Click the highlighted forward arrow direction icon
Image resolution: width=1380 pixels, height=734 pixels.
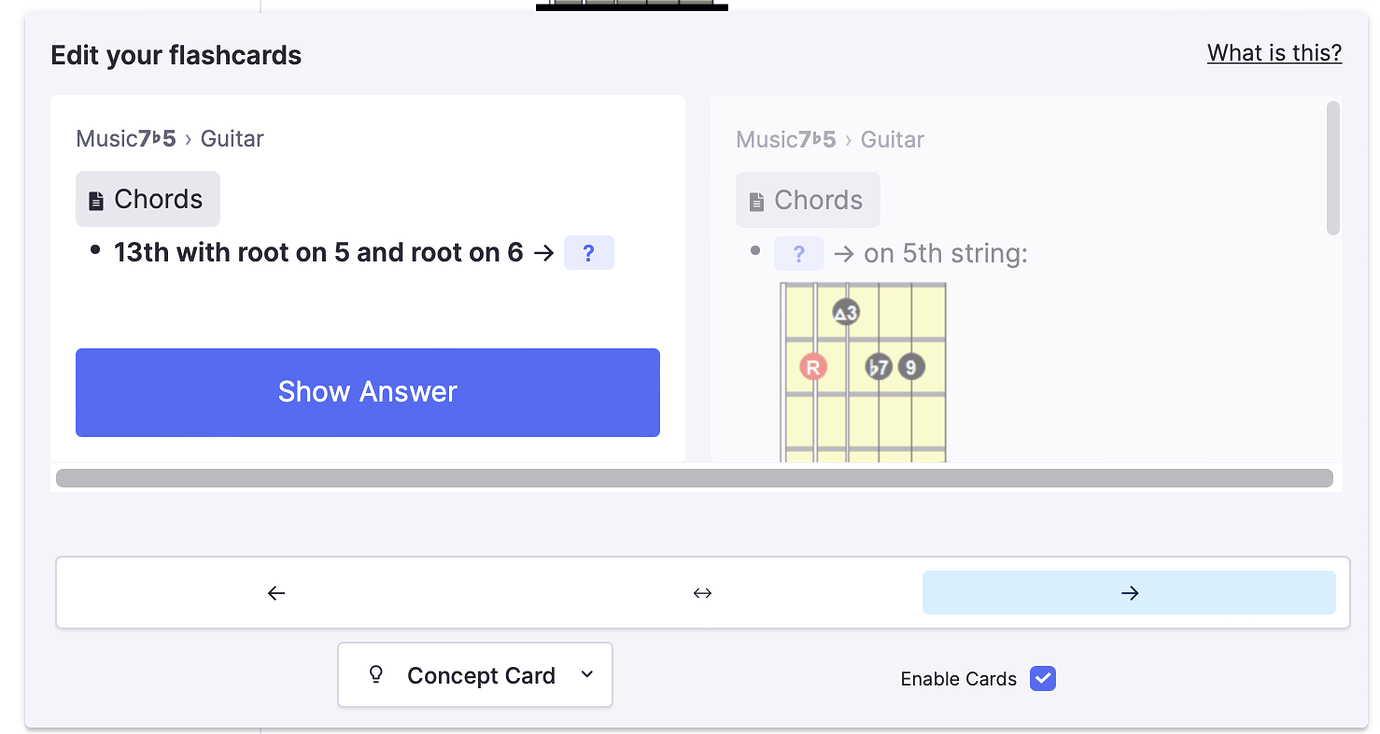1129,592
